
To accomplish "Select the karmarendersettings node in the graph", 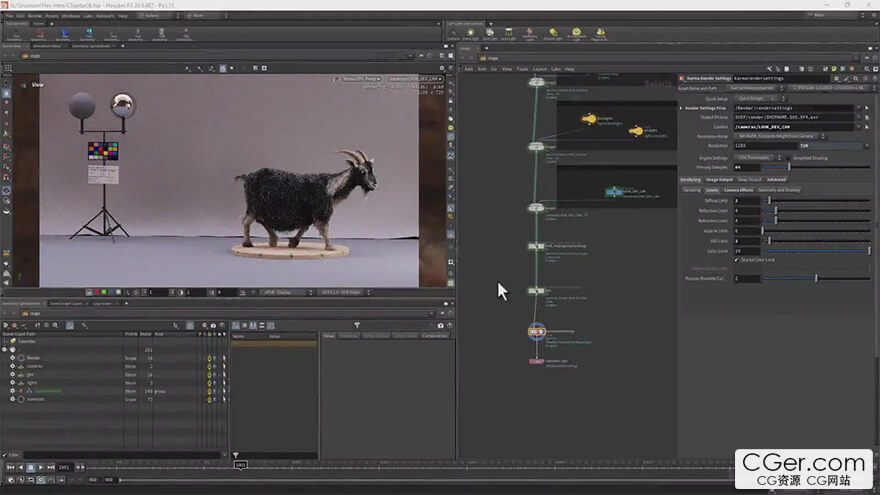I will point(536,330).
